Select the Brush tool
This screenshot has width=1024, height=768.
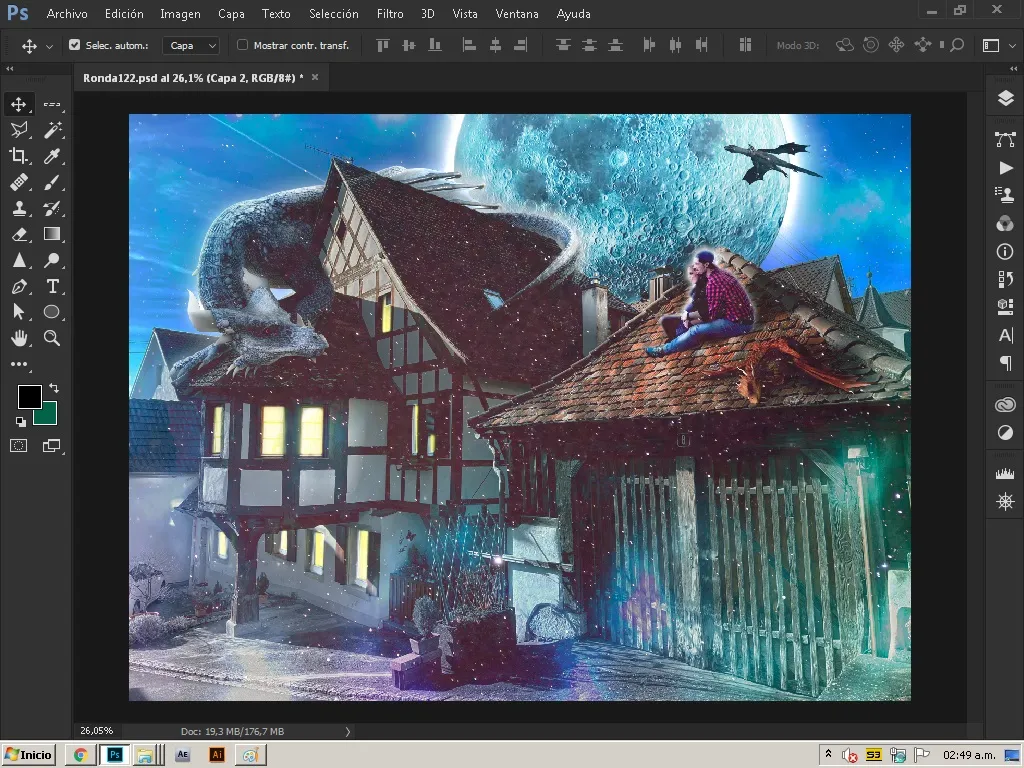click(52, 182)
